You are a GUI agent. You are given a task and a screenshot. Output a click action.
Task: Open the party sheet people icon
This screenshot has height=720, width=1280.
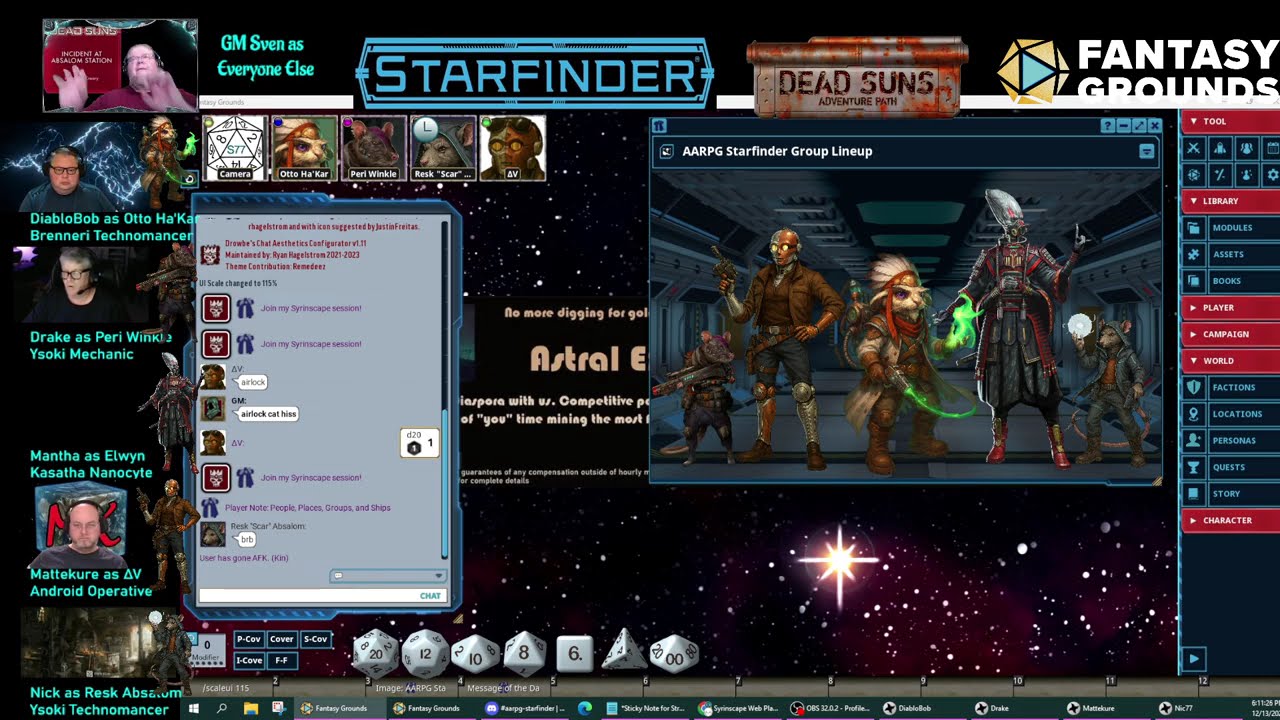[1246, 148]
